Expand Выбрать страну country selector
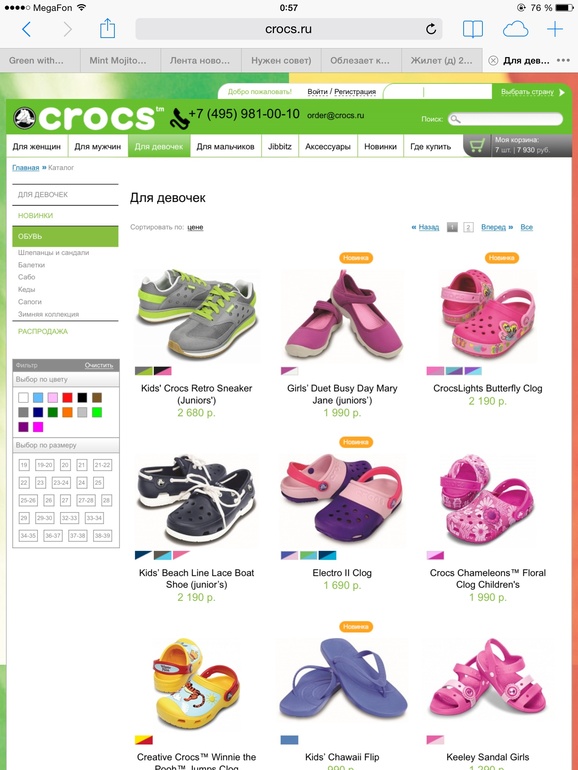 click(532, 92)
